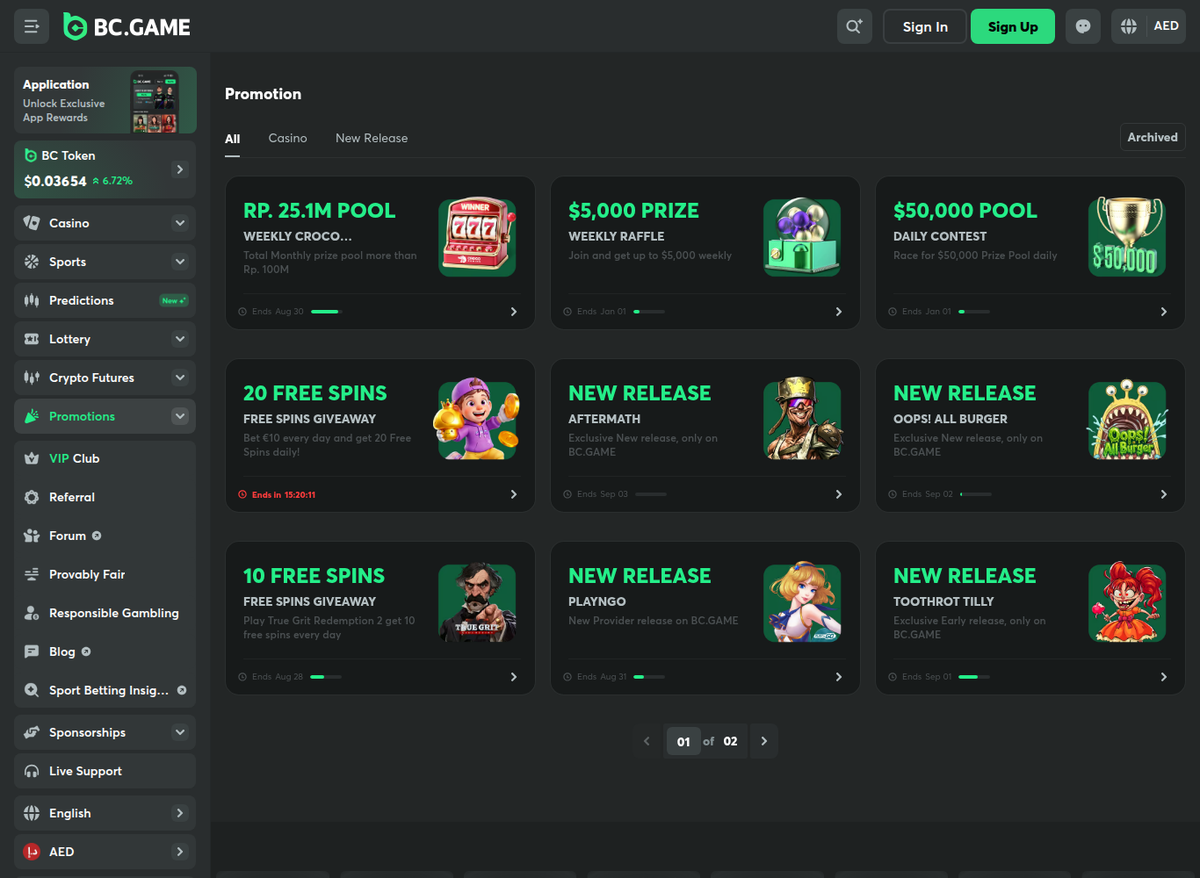Expand the Crypto Futures chevron
The width and height of the screenshot is (1200, 878).
click(x=180, y=378)
